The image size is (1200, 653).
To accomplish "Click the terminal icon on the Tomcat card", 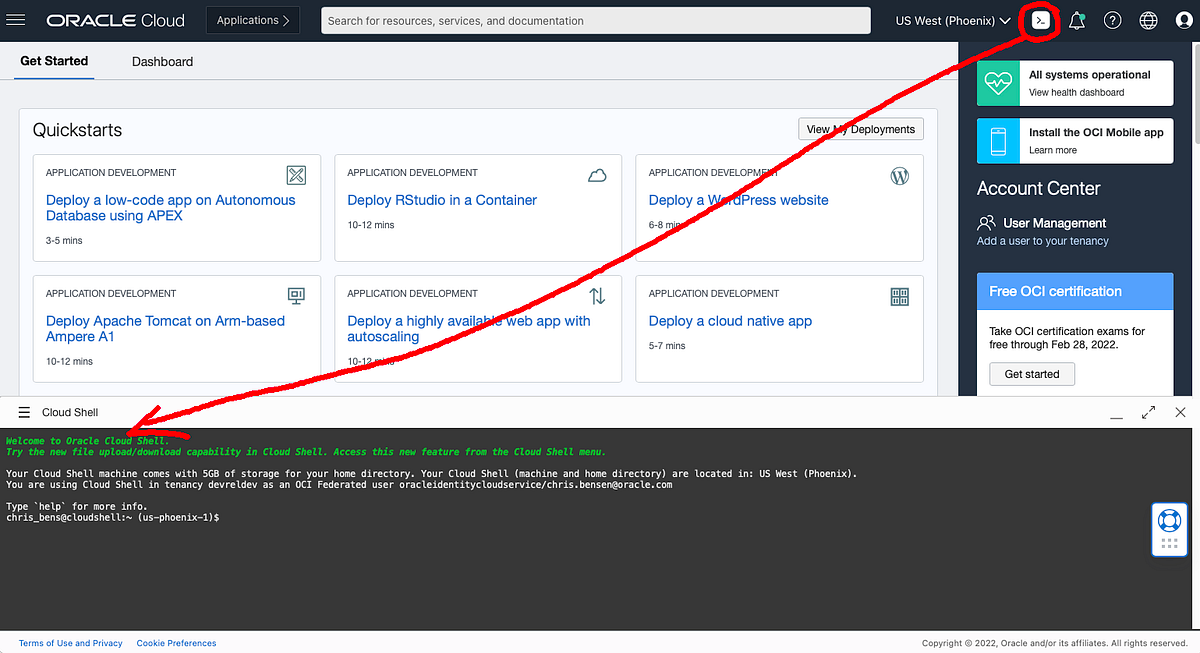I will pos(295,295).
